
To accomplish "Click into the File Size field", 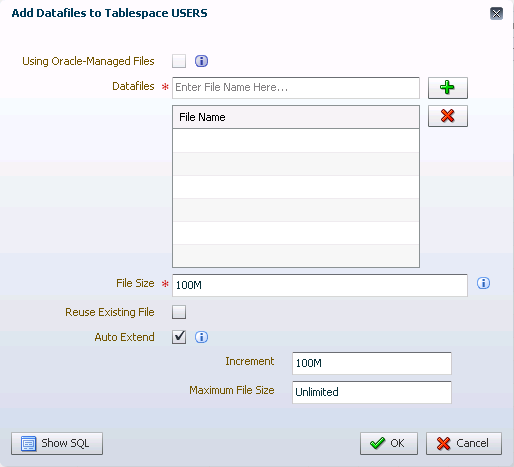I will click(320, 285).
